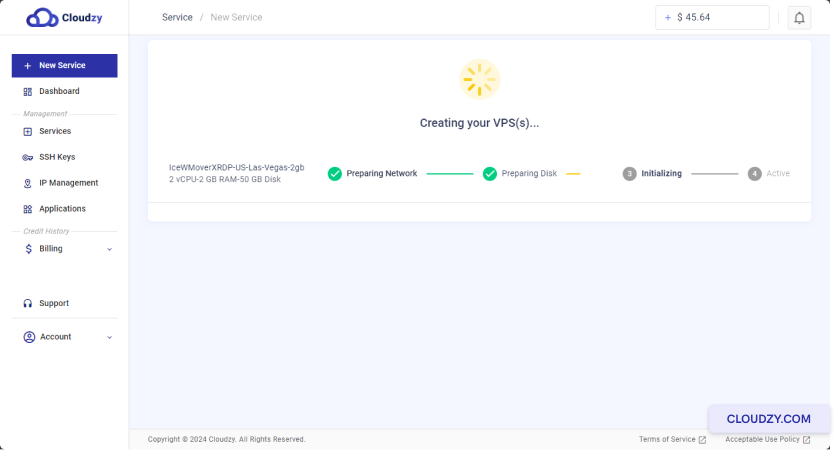Open Support page link
Screen dimensions: 836x450
pos(54,303)
